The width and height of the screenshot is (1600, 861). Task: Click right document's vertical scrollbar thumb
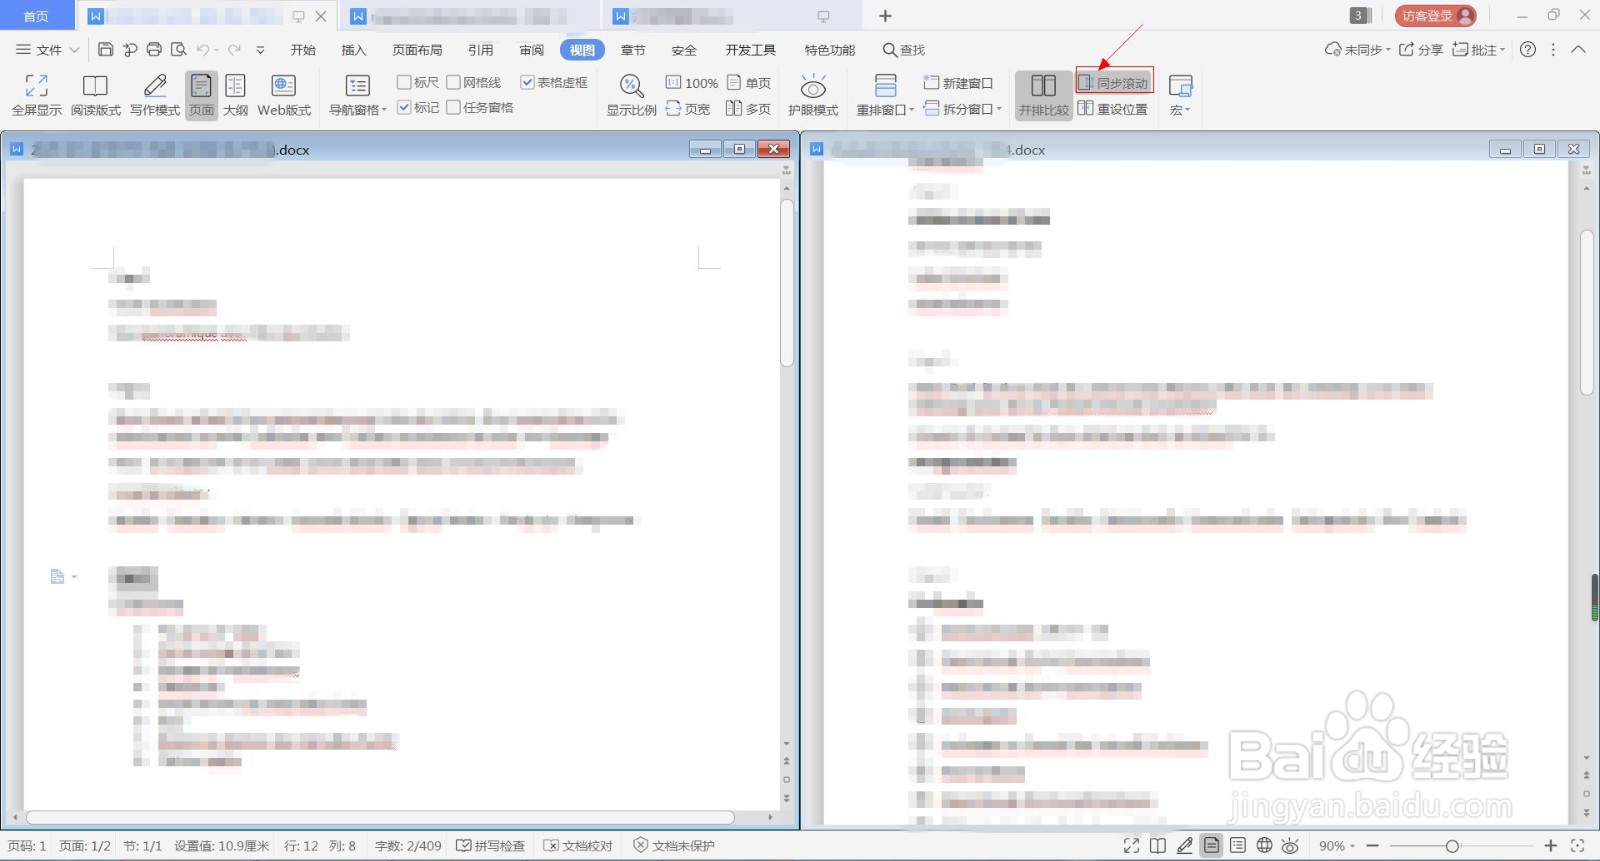click(1587, 313)
